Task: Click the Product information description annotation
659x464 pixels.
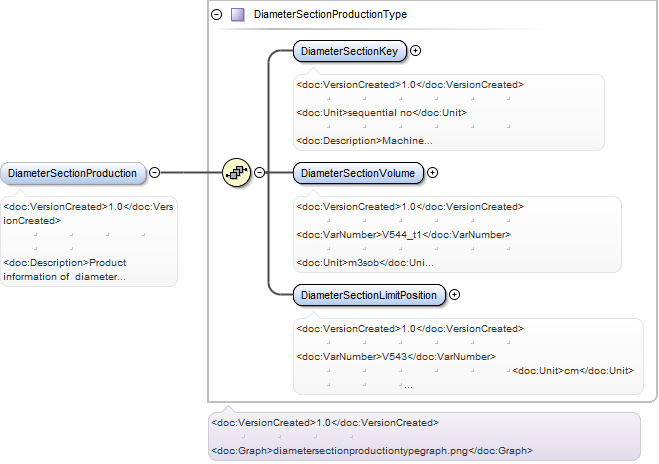Action: 65,269
